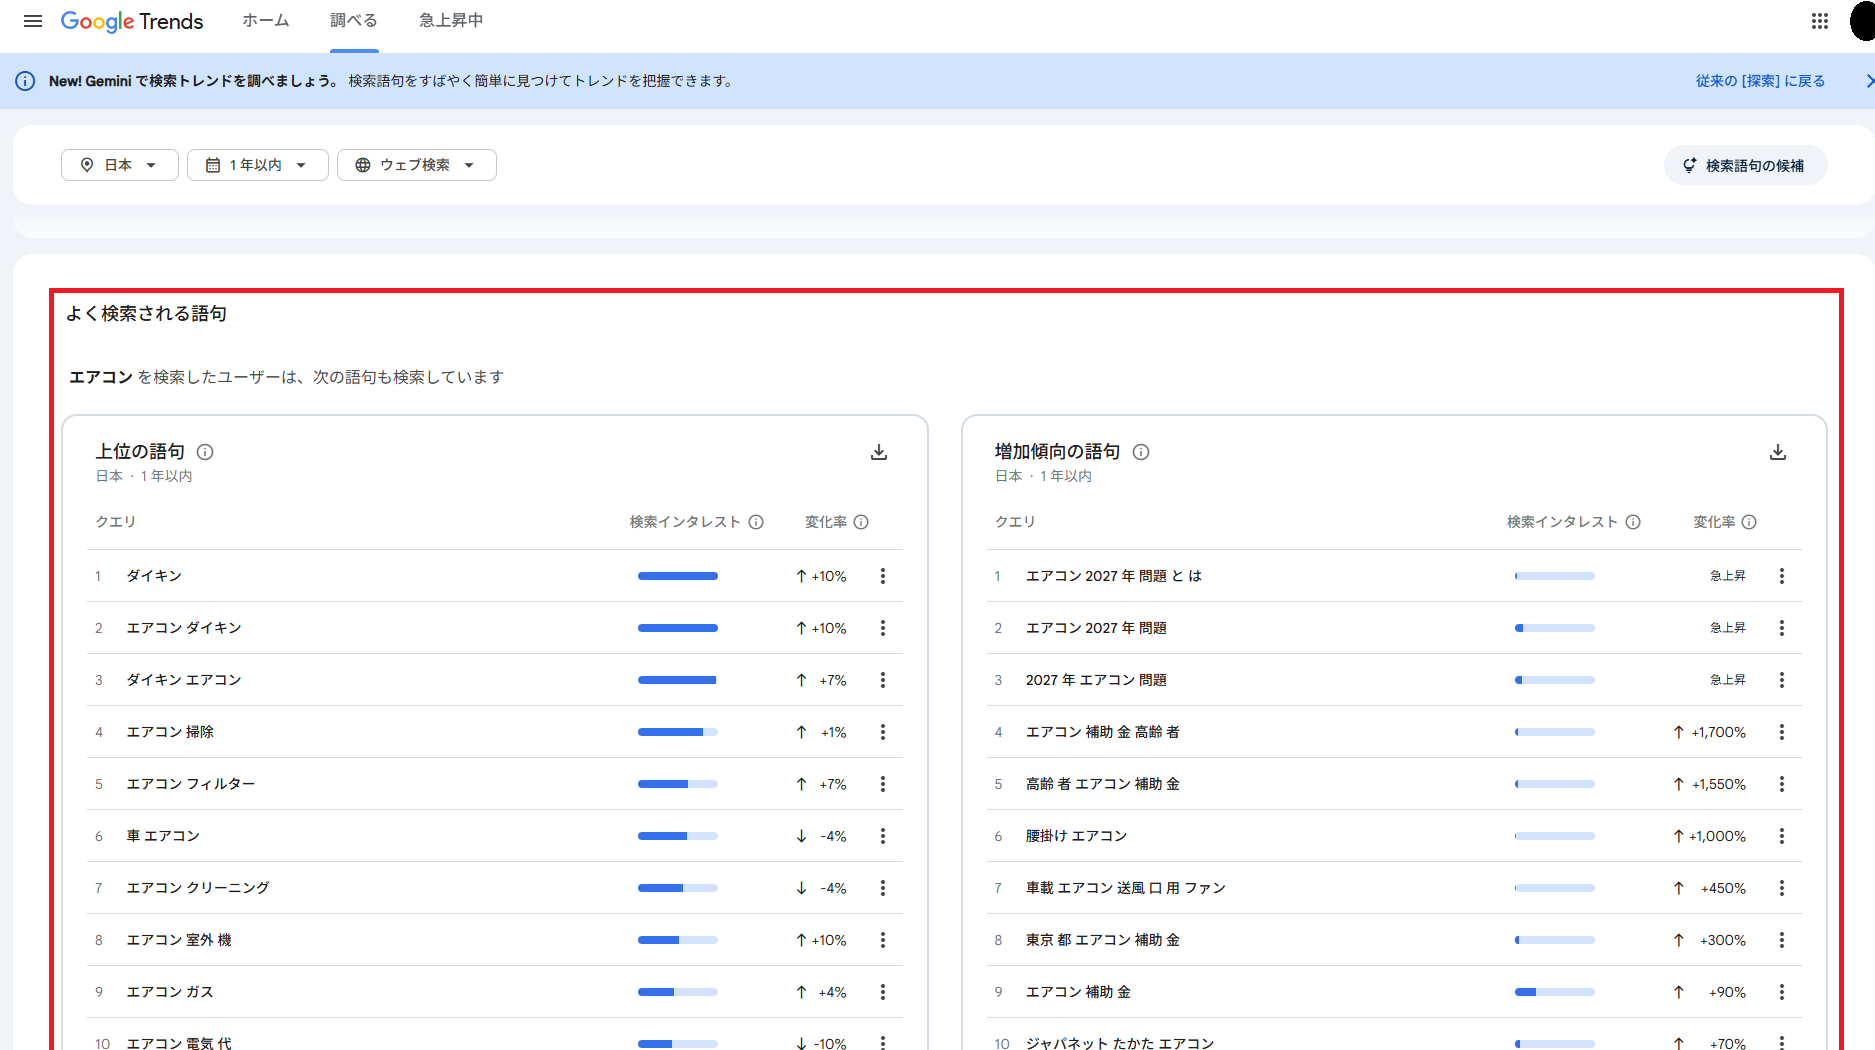Go to the 急上昇中 tab
The width and height of the screenshot is (1875, 1050).
pyautogui.click(x=451, y=21)
